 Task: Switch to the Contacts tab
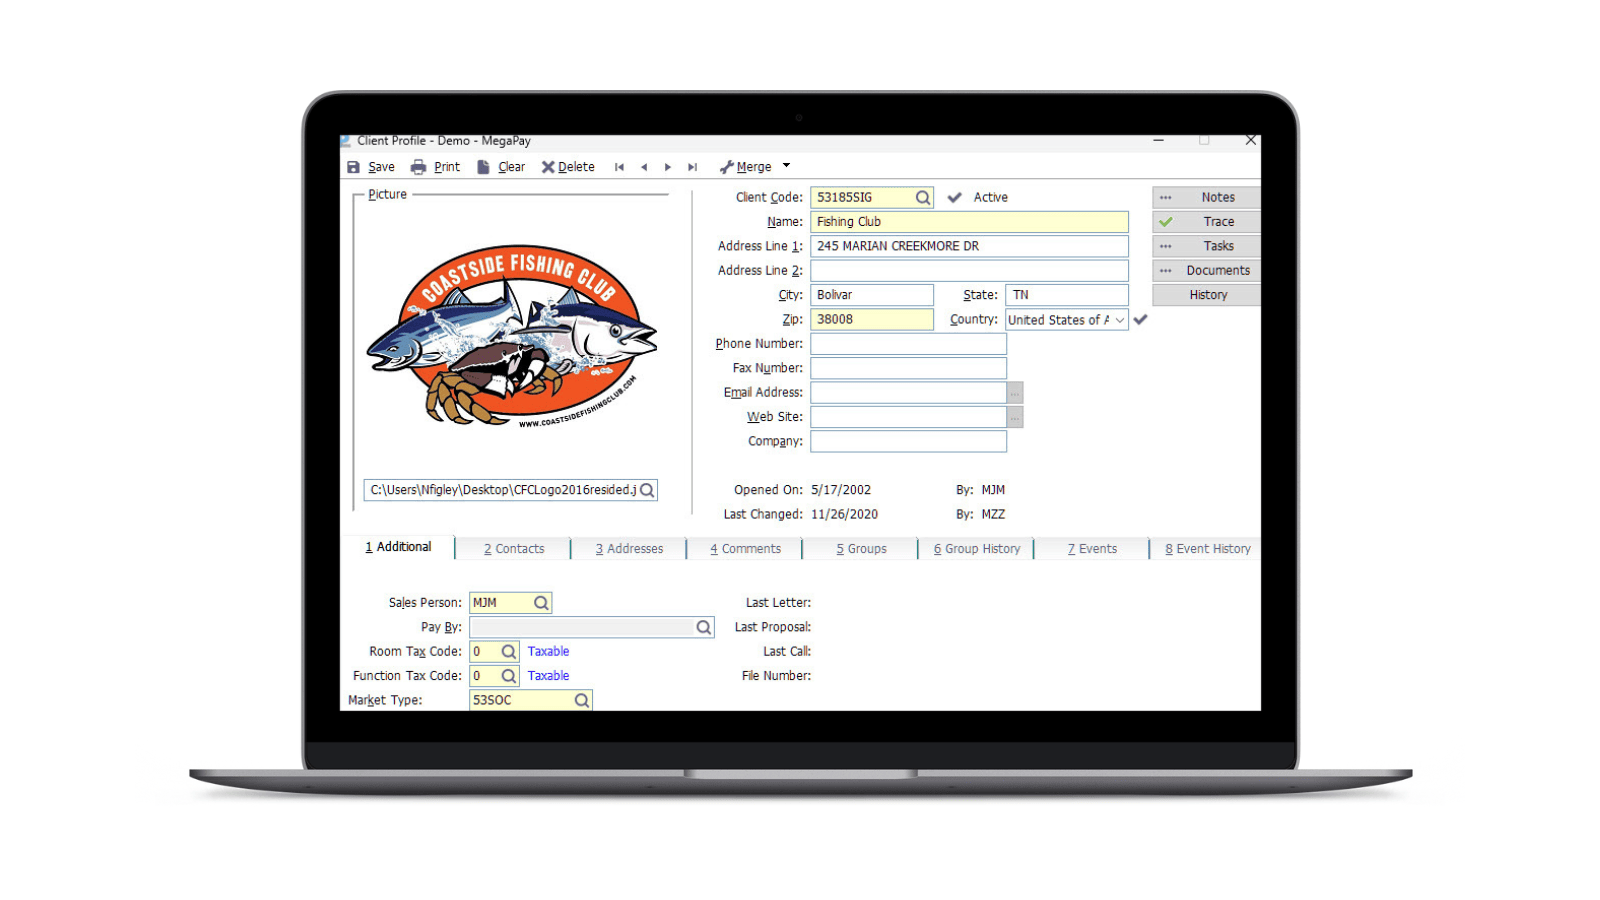[x=514, y=549]
